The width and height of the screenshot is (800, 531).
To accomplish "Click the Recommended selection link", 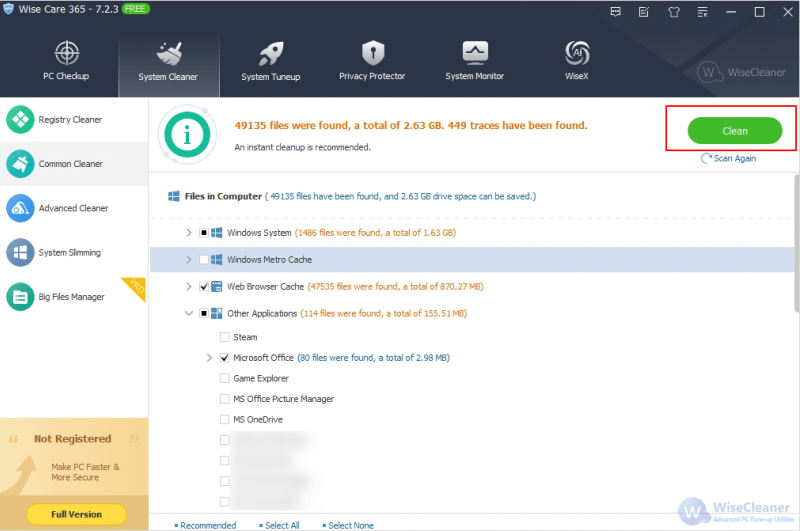I will (208, 525).
